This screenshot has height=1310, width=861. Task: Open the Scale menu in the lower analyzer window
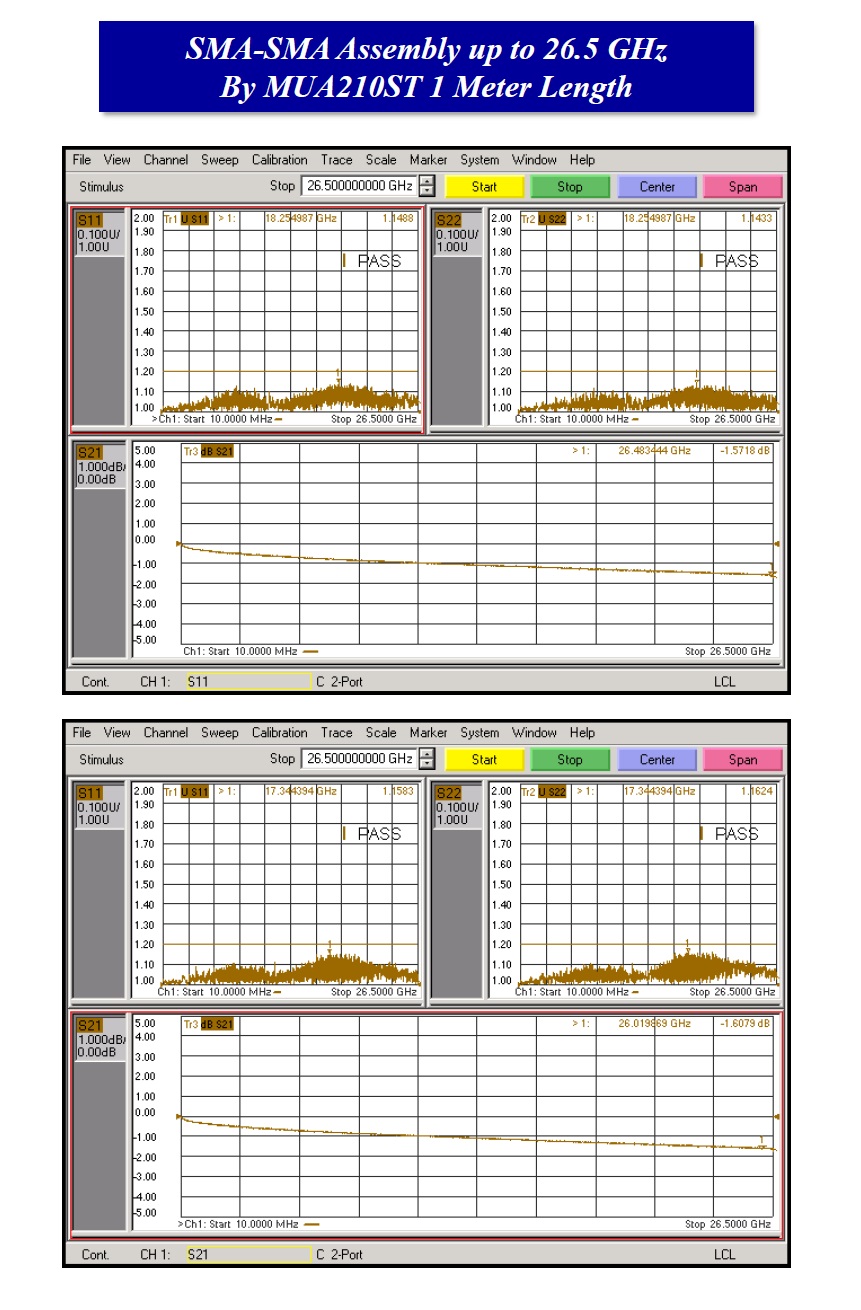click(x=381, y=733)
